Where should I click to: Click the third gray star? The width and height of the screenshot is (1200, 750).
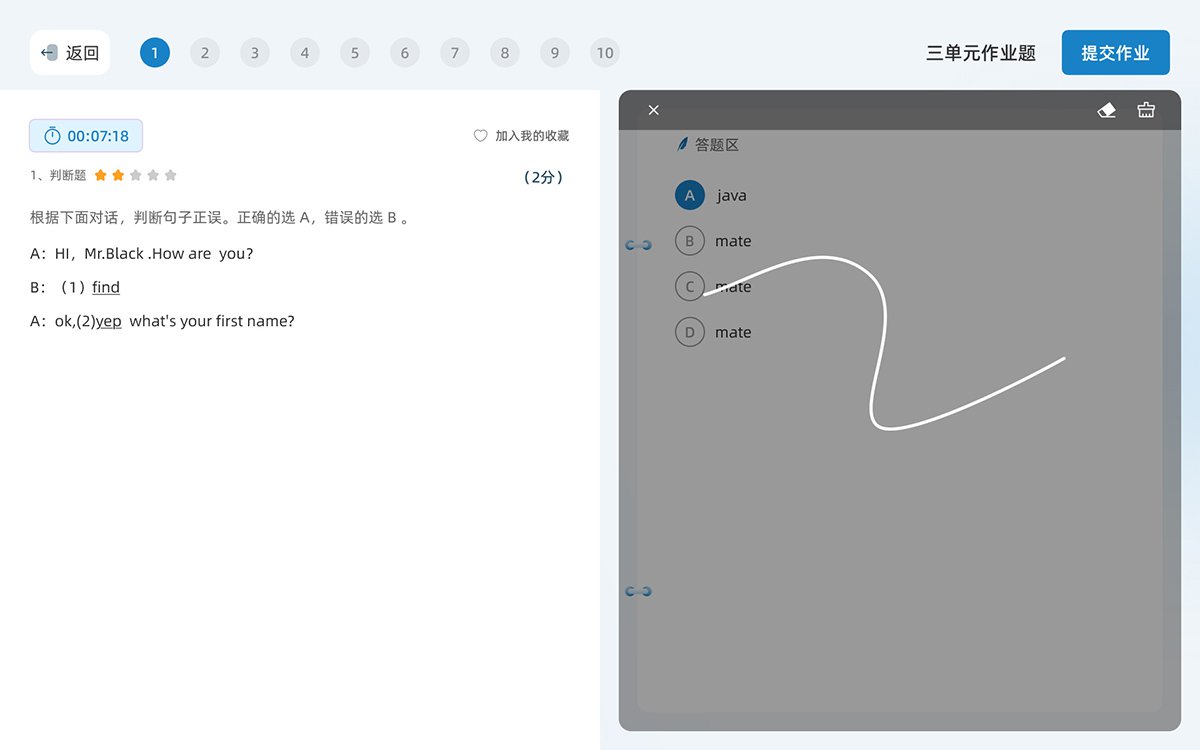click(x=136, y=175)
